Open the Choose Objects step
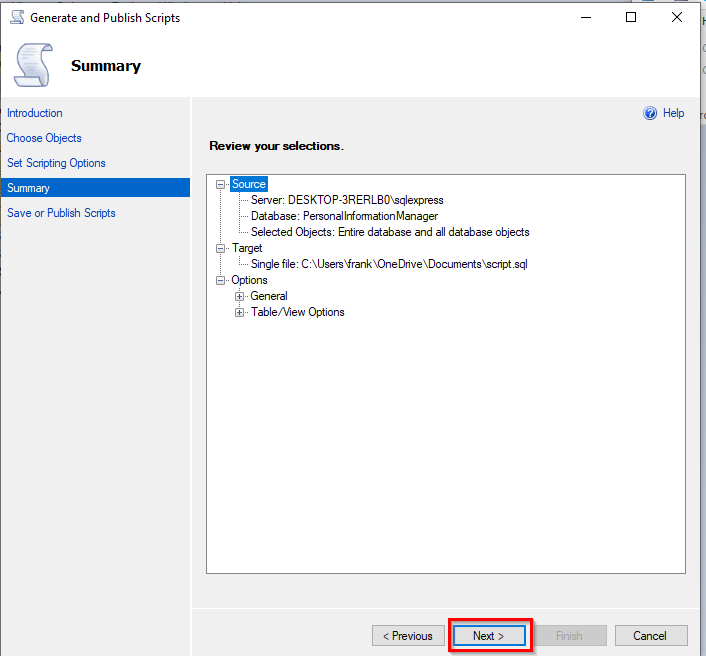This screenshot has width=706, height=656. click(x=44, y=138)
